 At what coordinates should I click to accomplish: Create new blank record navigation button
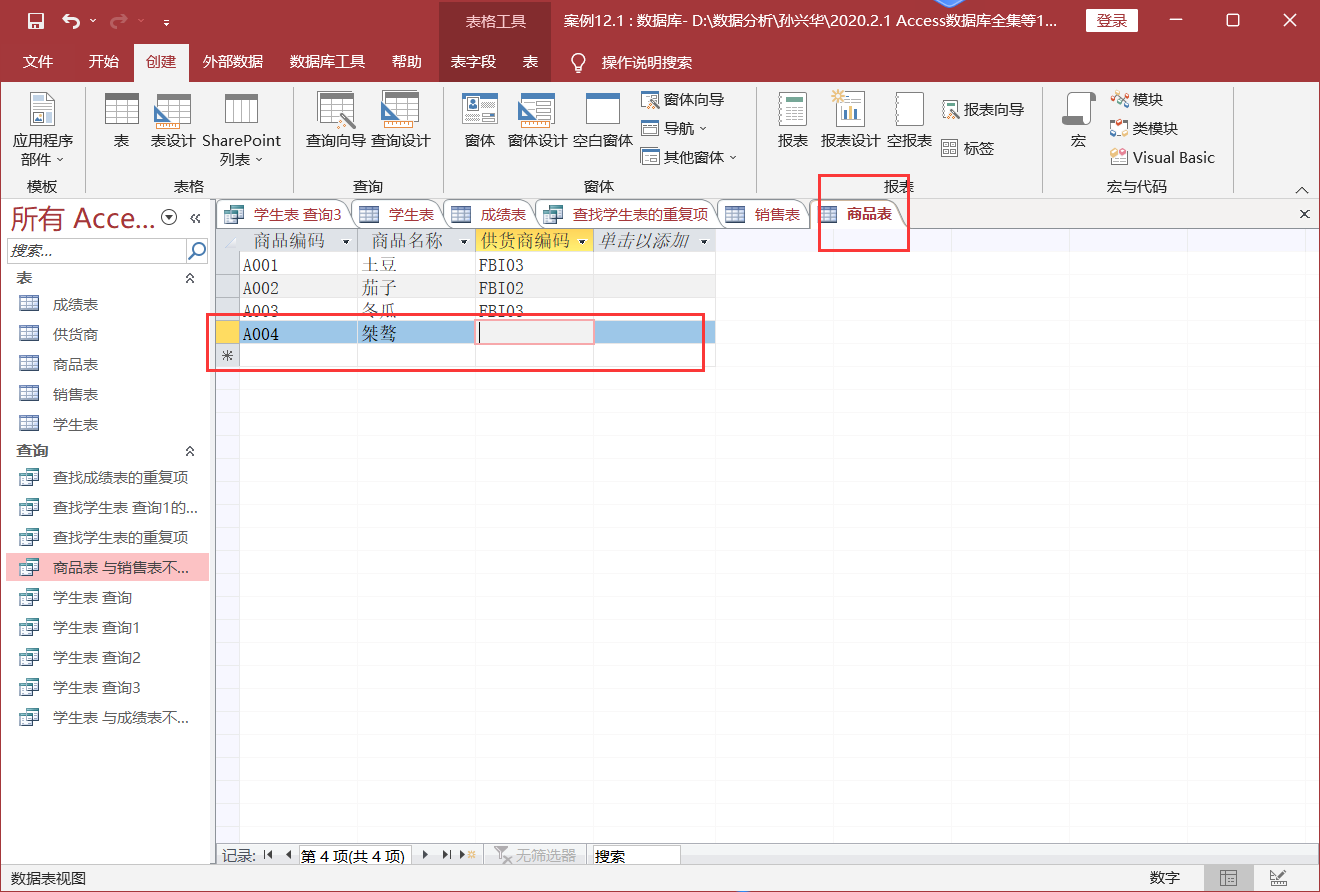coord(467,855)
